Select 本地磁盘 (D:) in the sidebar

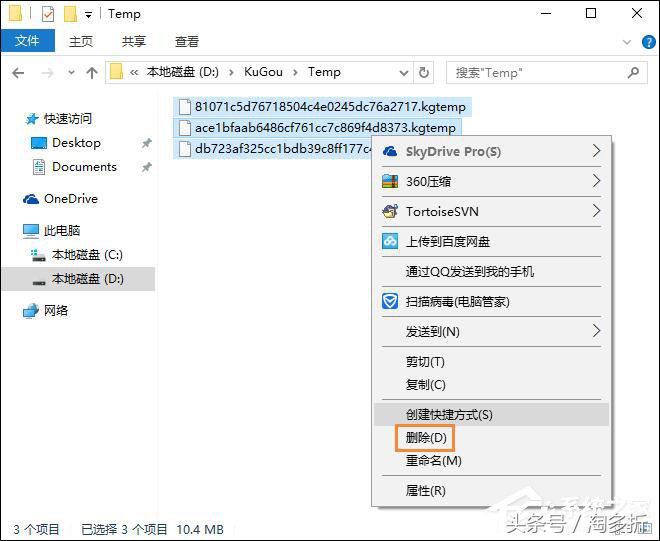click(78, 279)
